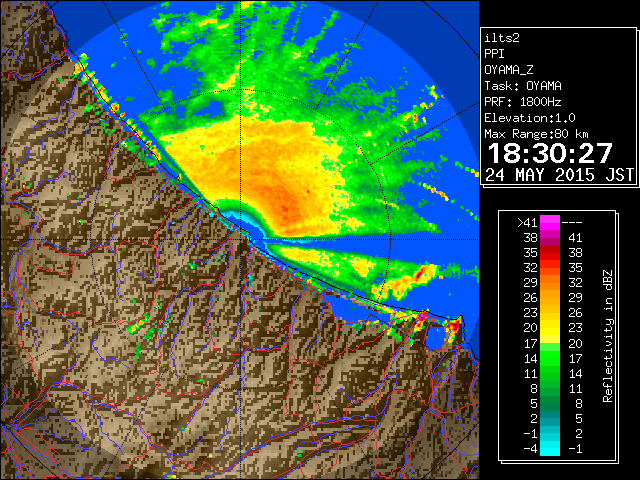This screenshot has width=640, height=480.
Task: Select the 24 MAY 2015 JST date
Action: click(559, 175)
